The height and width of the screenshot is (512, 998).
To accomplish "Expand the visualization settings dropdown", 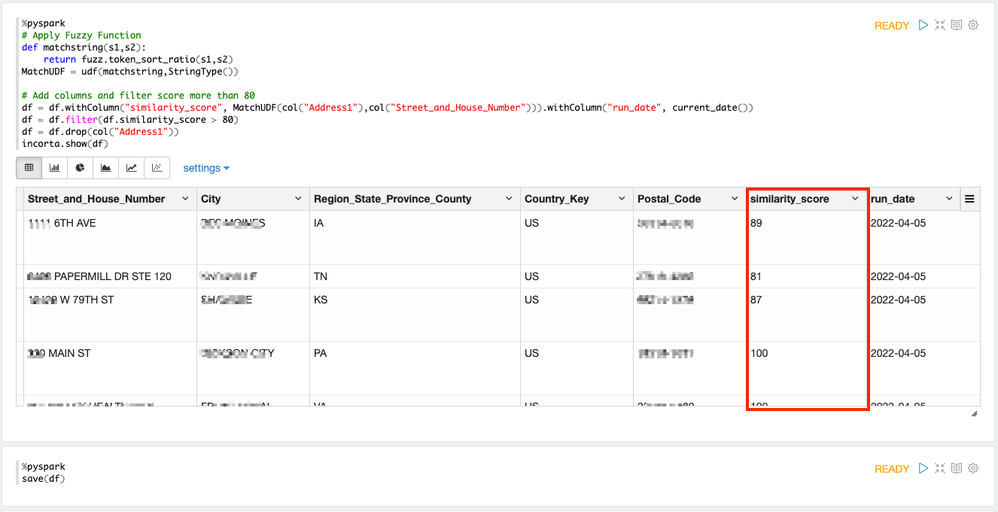I will pos(206,168).
